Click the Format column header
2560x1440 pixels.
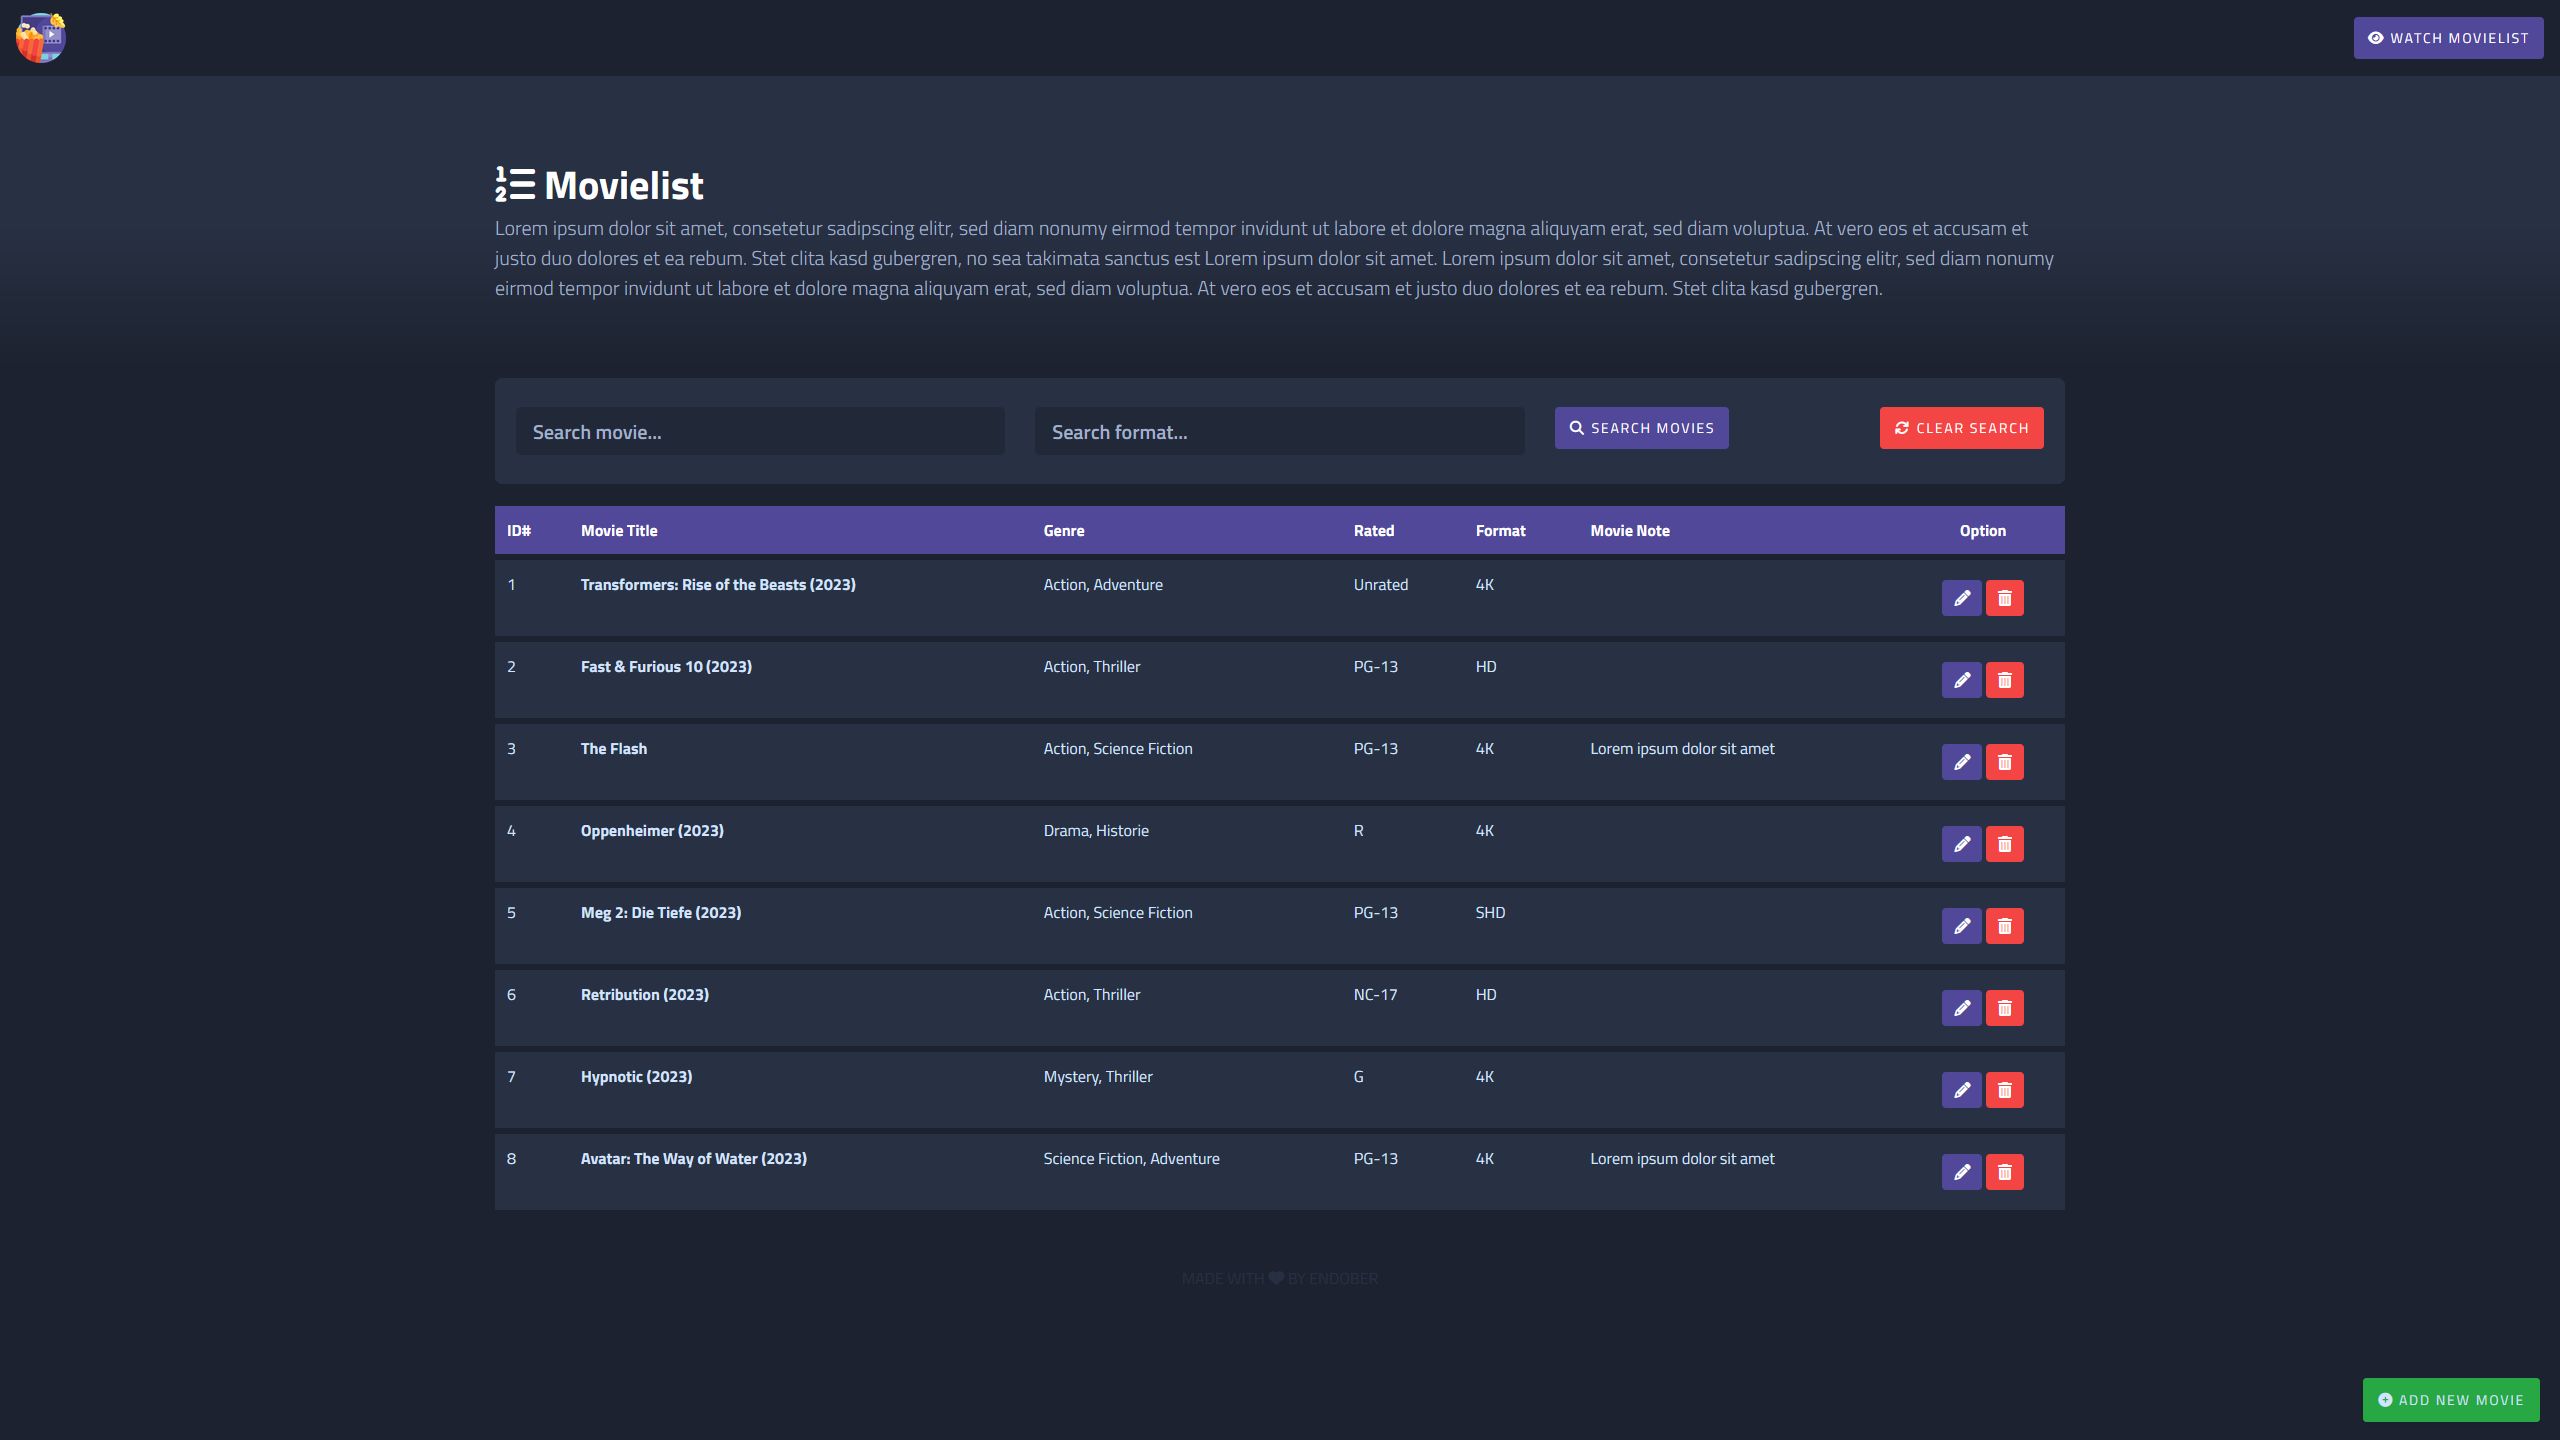(1500, 531)
